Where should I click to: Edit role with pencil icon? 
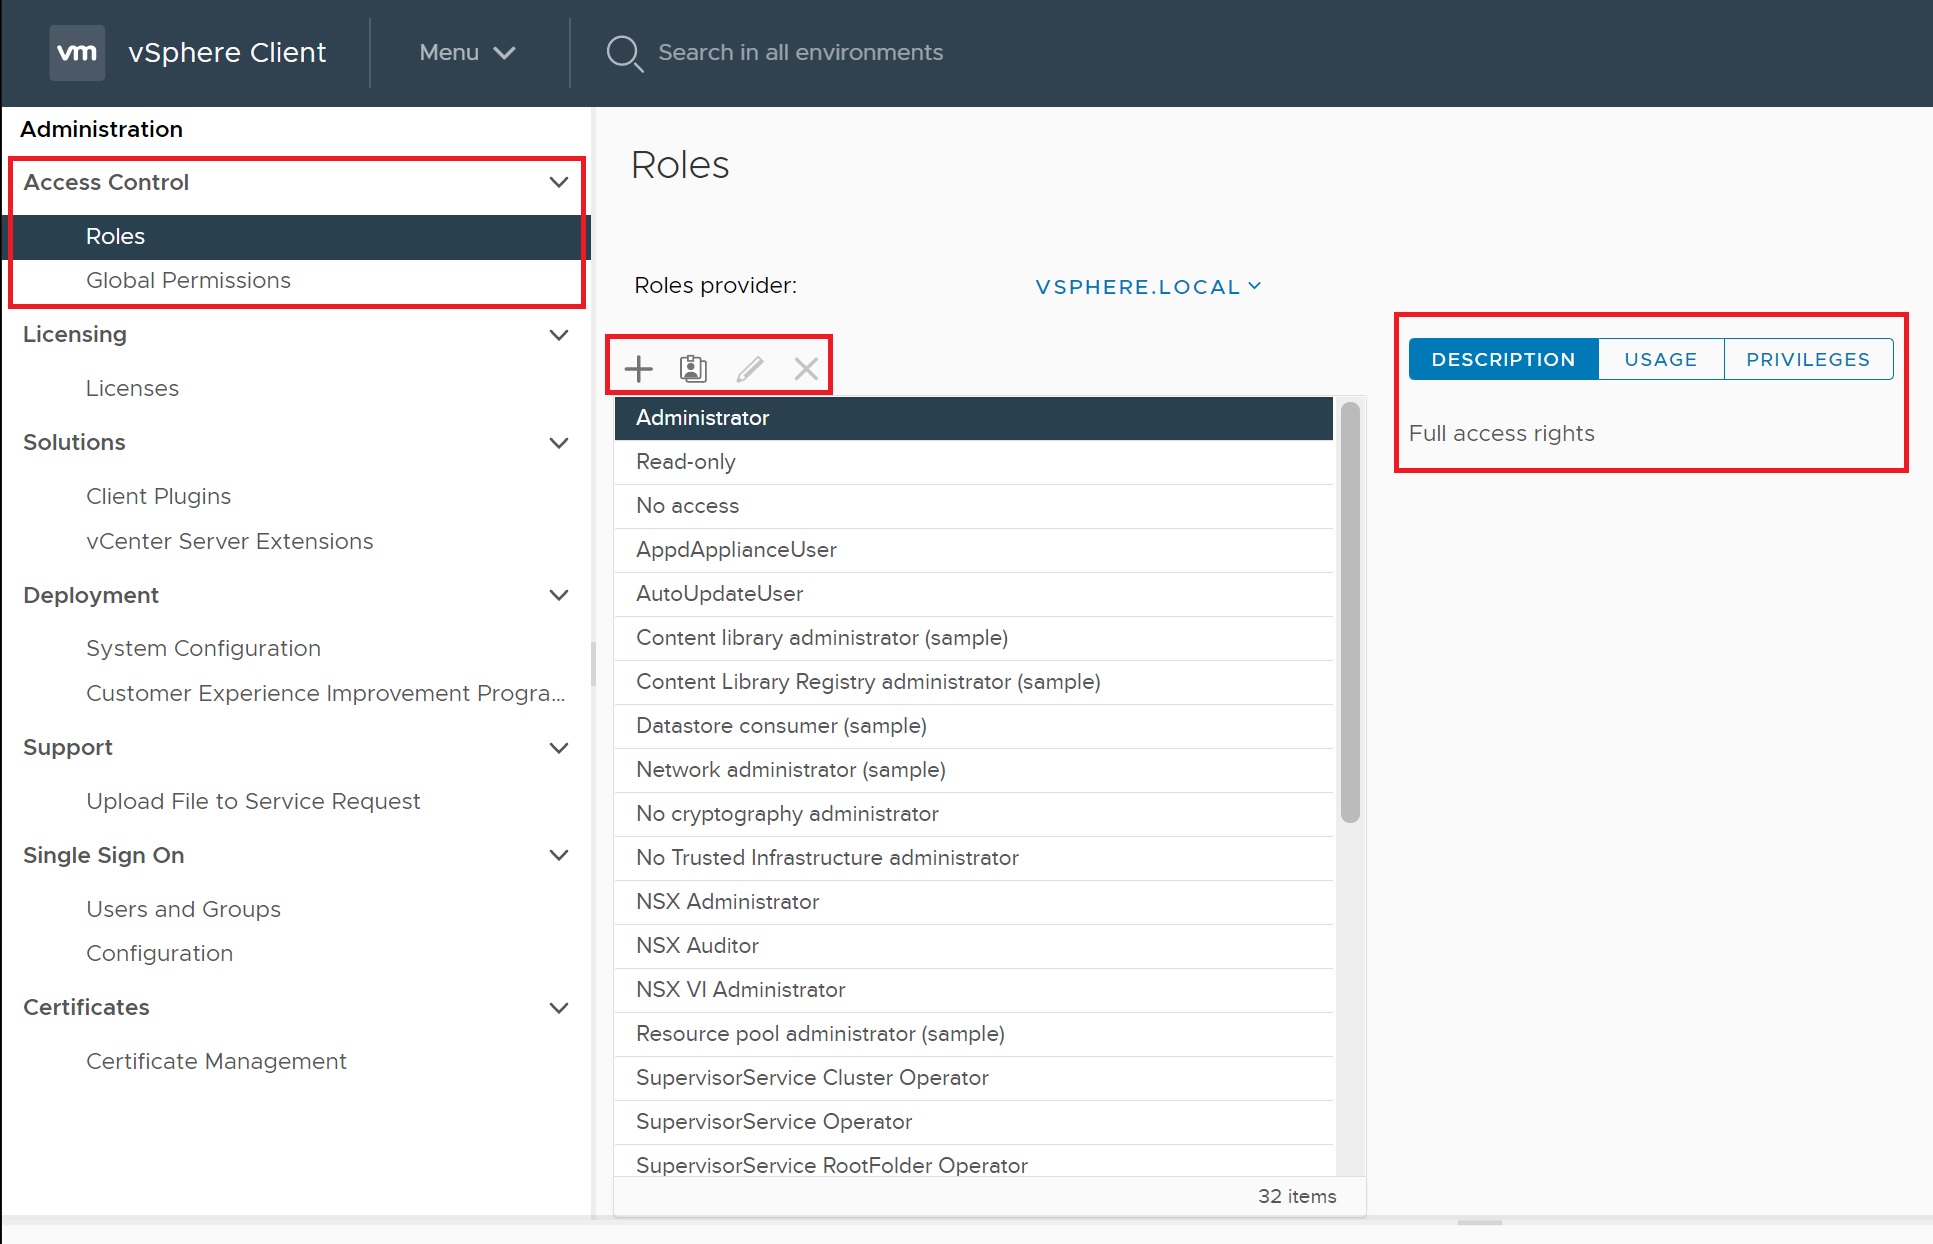[x=750, y=369]
